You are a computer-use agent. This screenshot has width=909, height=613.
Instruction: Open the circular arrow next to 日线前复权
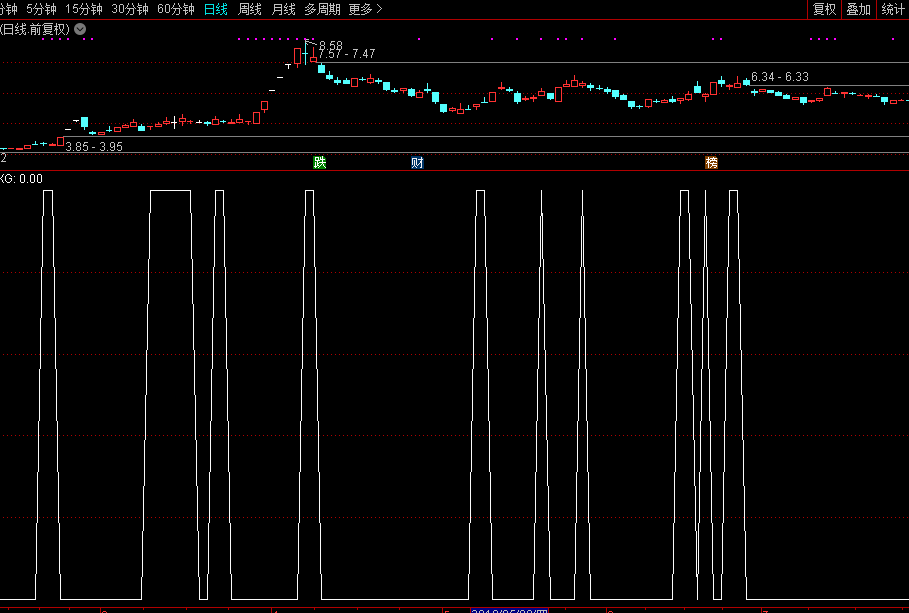tap(80, 29)
